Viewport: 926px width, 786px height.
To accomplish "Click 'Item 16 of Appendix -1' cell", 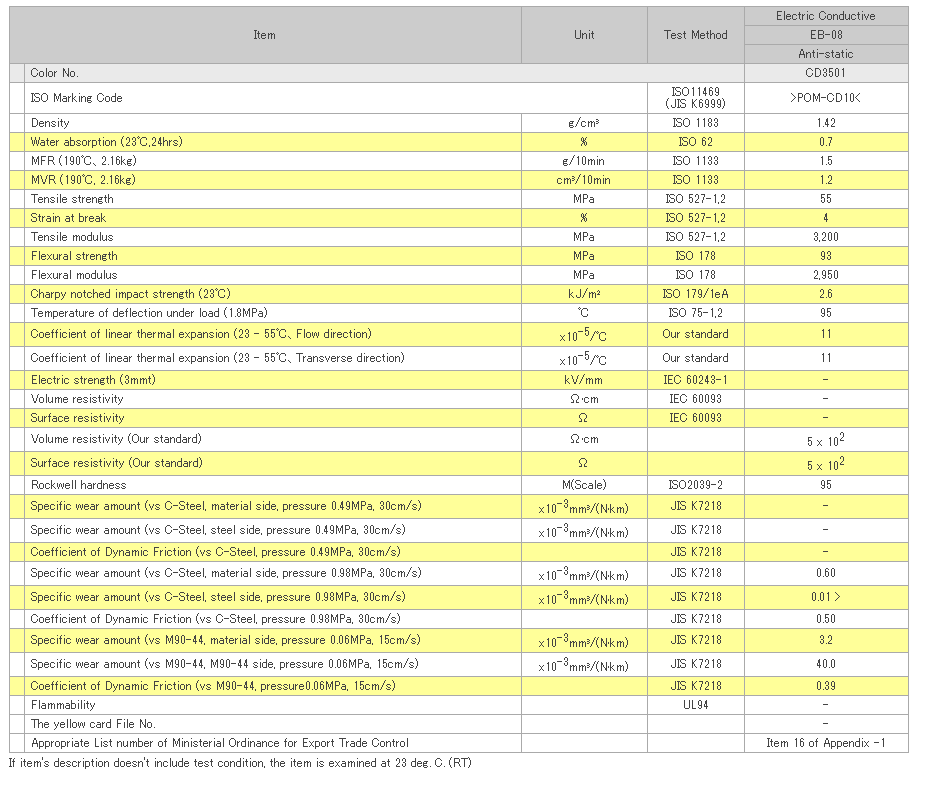I will 825,743.
